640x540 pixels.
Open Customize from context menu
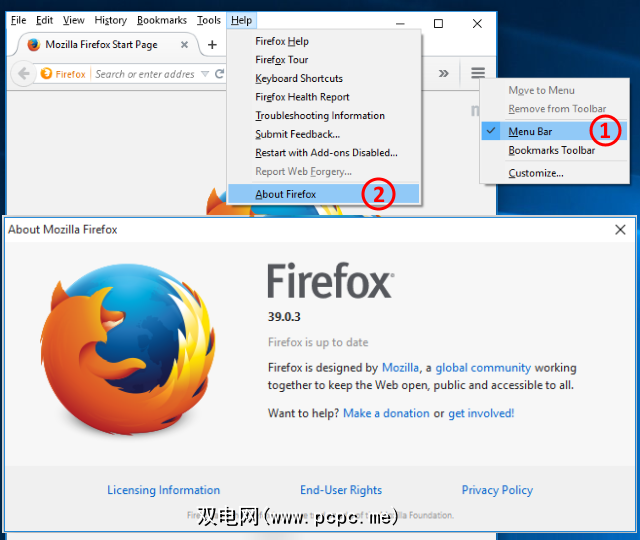[x=554, y=173]
